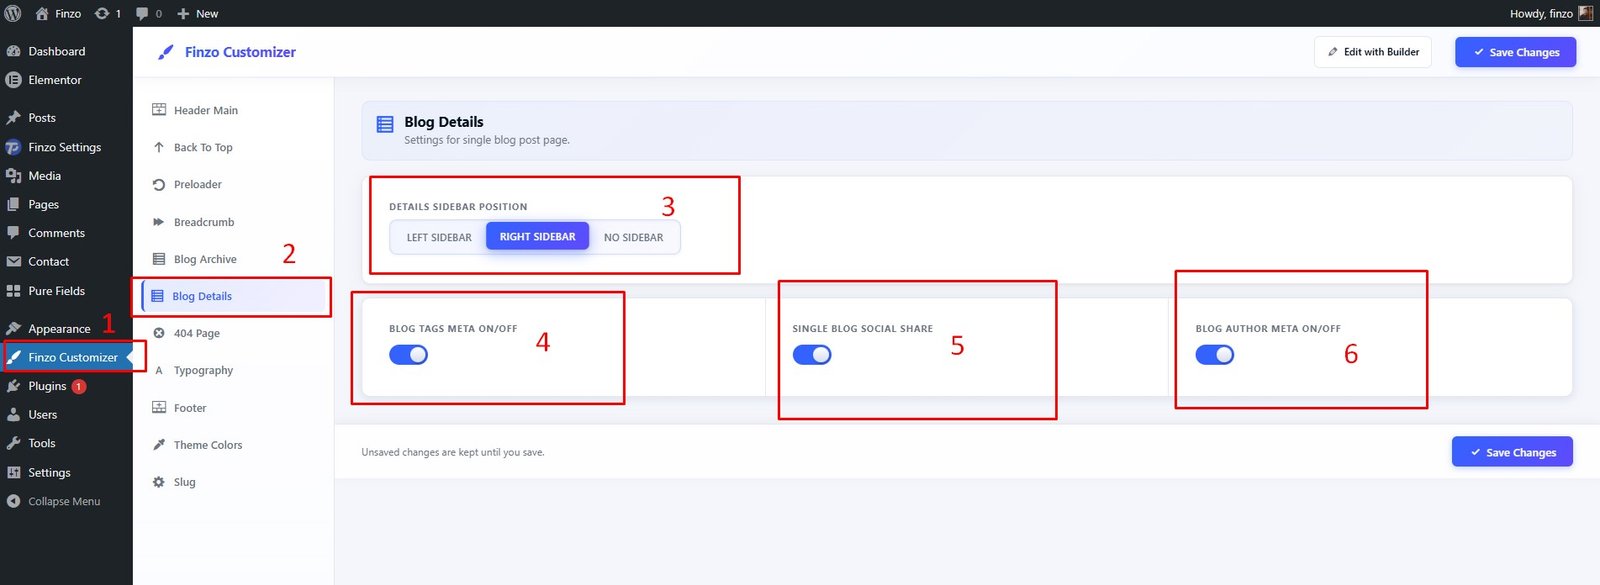
Task: Click the Edit with Builder button
Action: coord(1373,52)
